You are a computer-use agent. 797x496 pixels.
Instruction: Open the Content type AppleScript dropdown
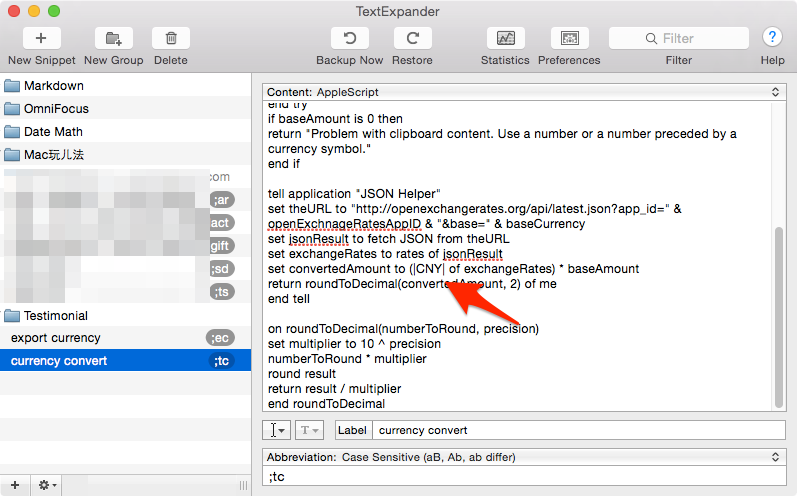coord(524,92)
